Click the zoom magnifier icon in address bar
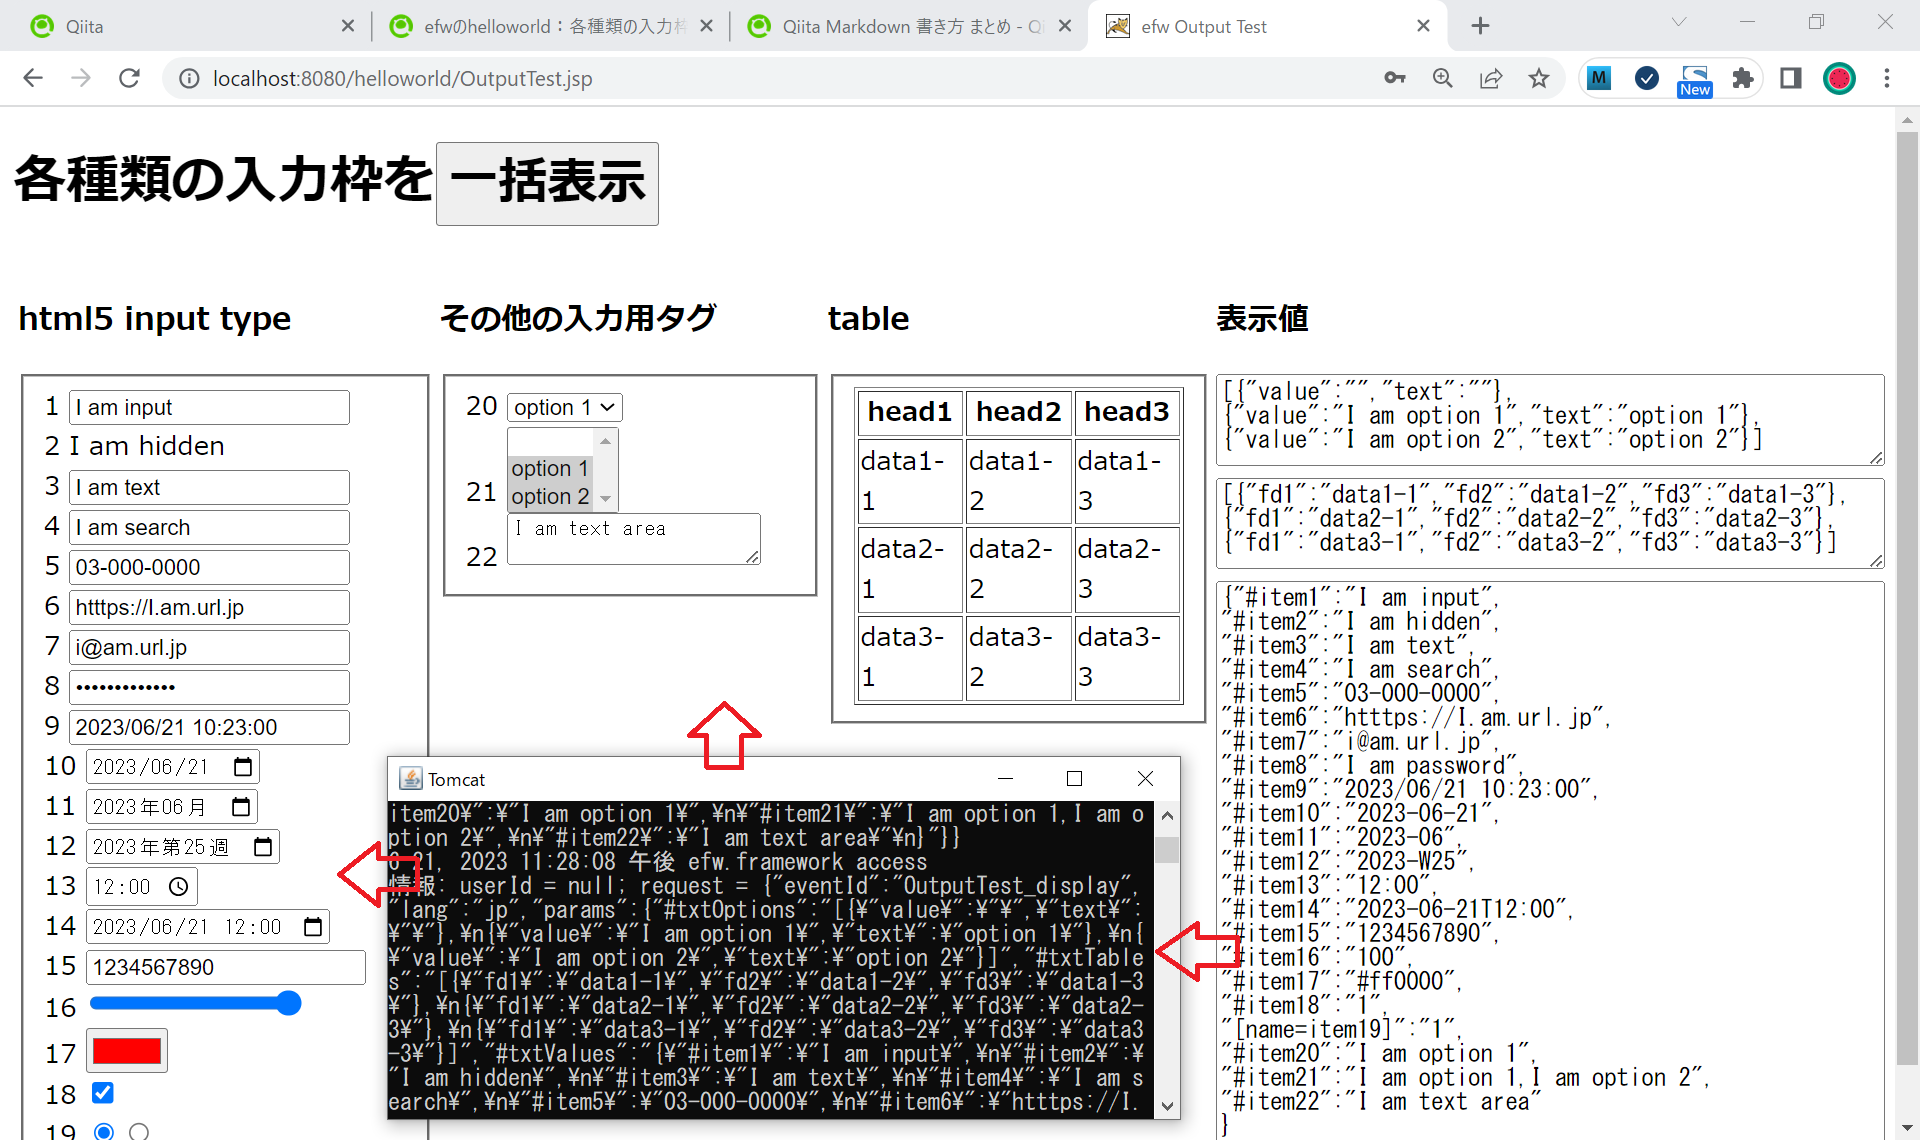 1442,78
